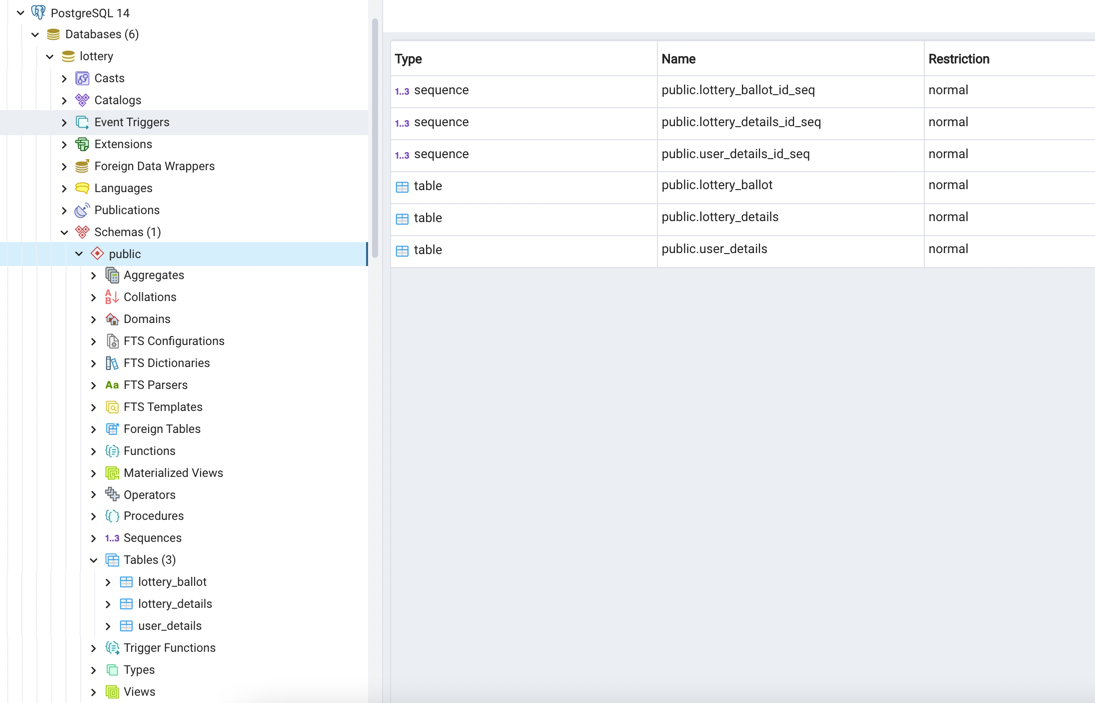Click public.lottery_details_id_seq name cell

[x=791, y=123]
